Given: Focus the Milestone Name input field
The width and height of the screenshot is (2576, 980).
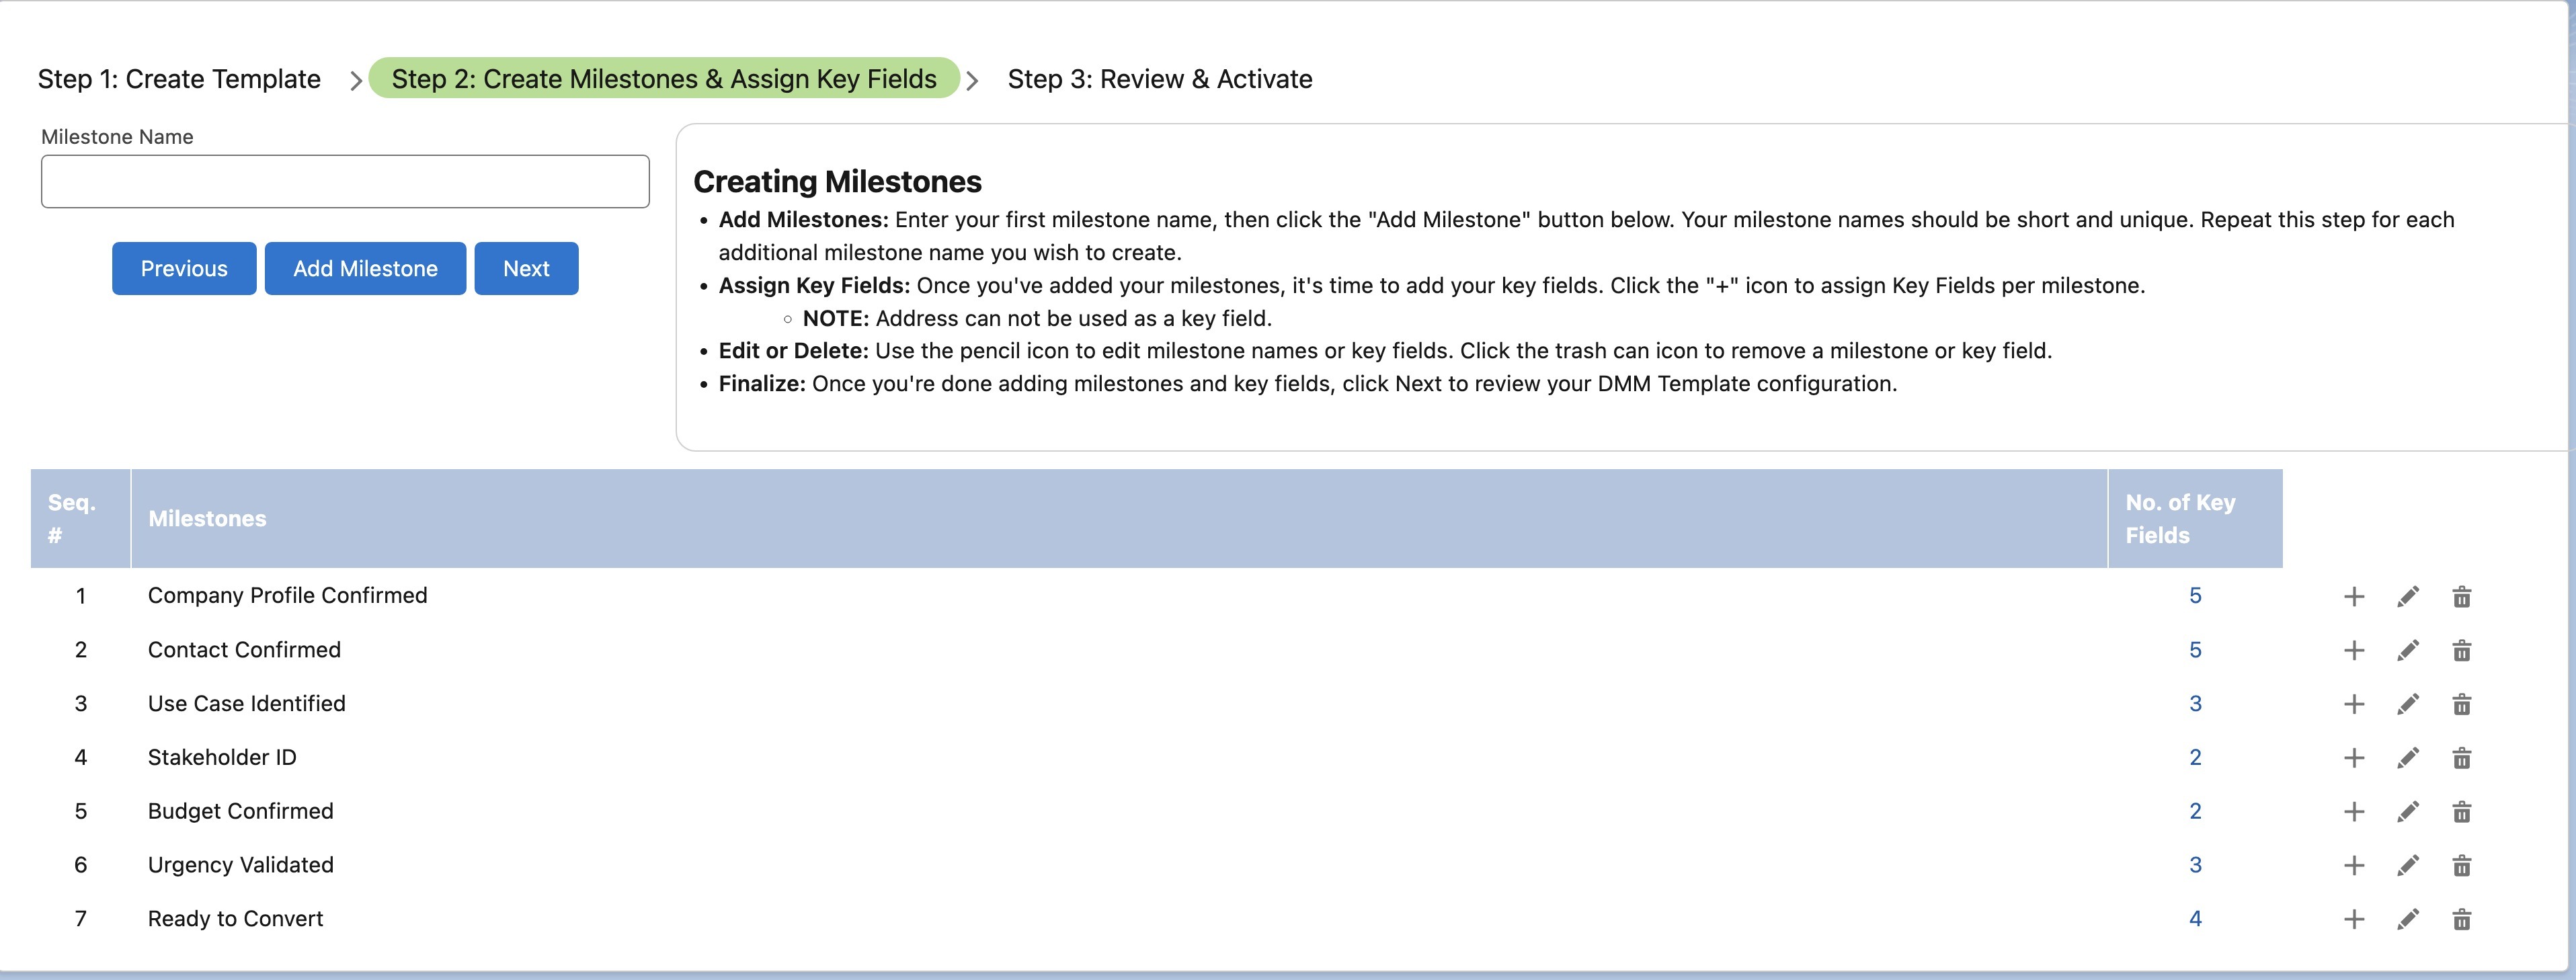Looking at the screenshot, I should click(345, 181).
